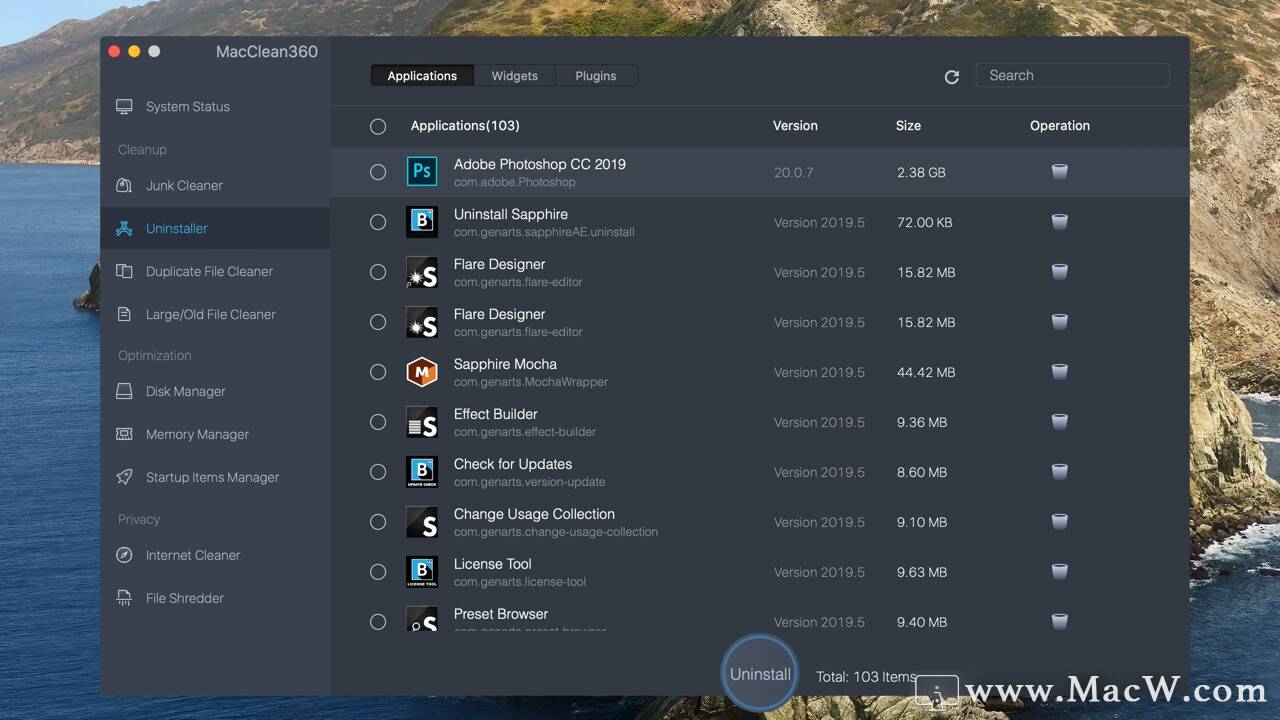Viewport: 1280px width, 720px height.
Task: Switch to the Plugins tab
Action: (x=596, y=76)
